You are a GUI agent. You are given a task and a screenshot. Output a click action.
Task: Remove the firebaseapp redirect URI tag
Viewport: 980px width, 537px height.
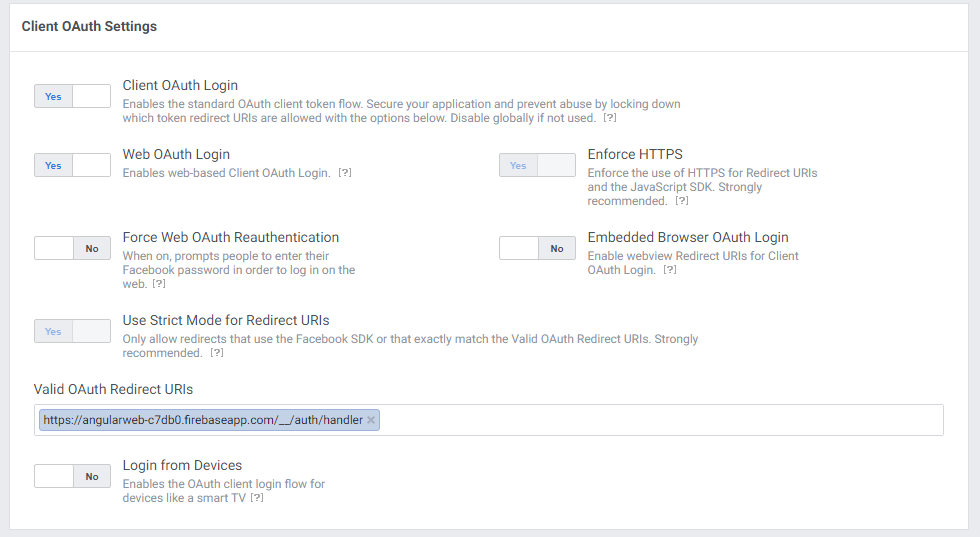[371, 420]
